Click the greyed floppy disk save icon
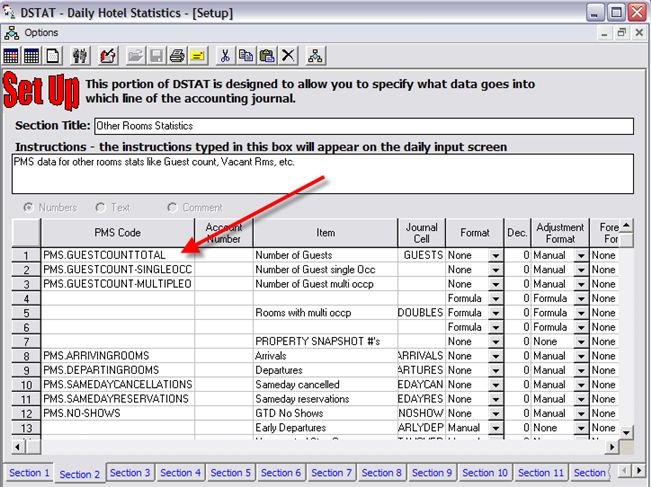 click(x=156, y=56)
